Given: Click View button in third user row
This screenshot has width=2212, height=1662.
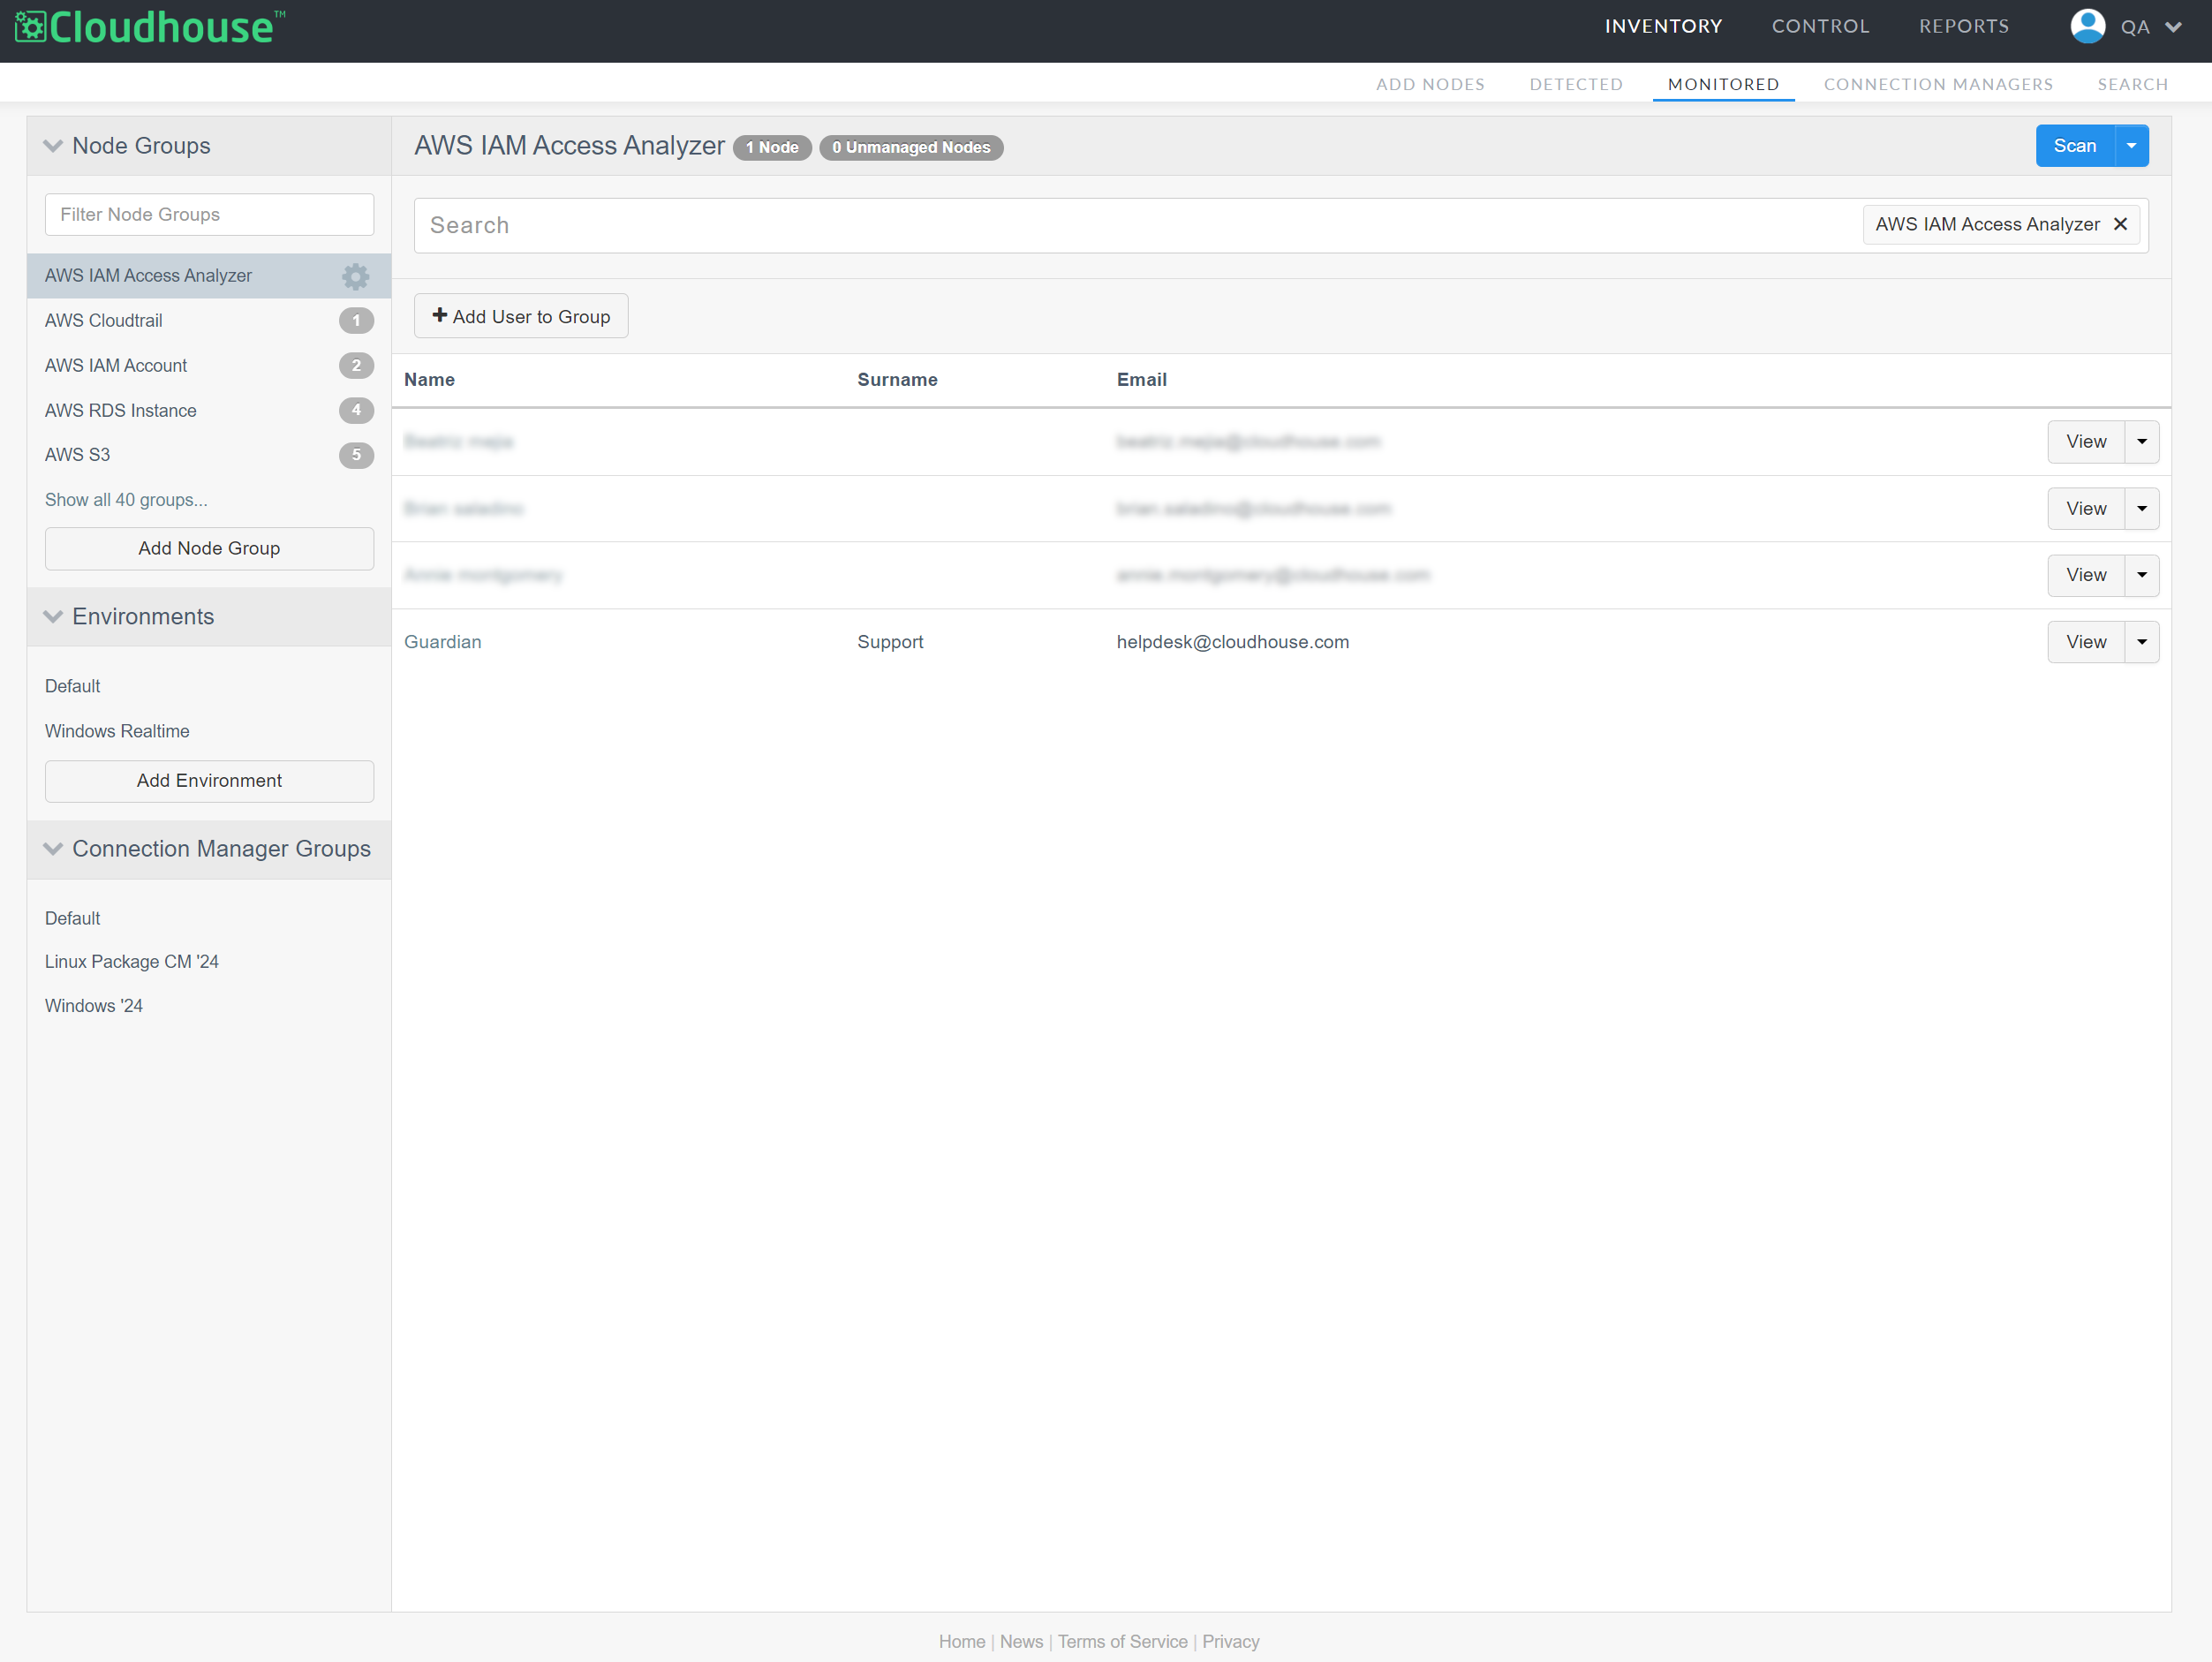Looking at the screenshot, I should 2086,575.
